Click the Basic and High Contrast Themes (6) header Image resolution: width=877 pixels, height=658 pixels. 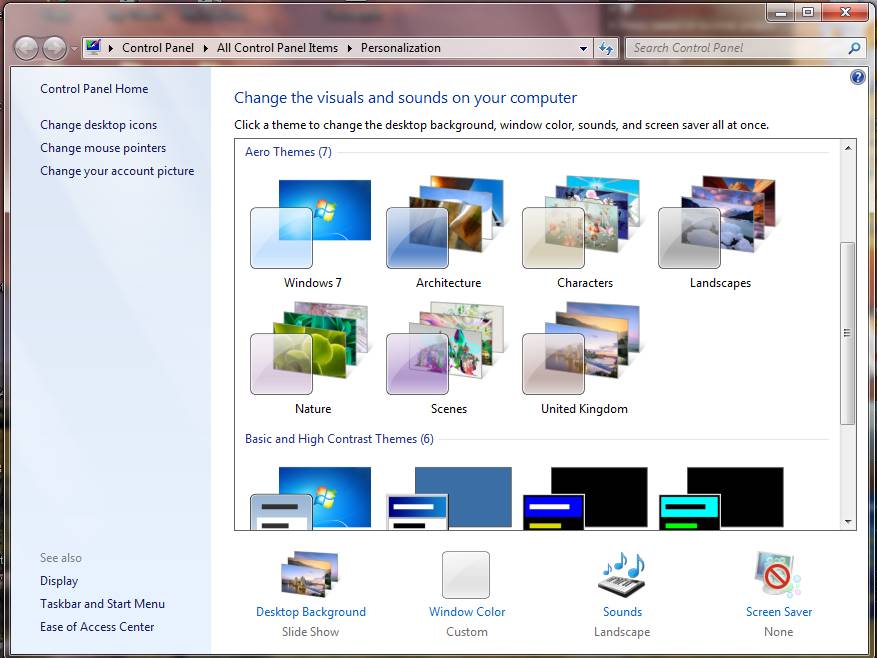(339, 439)
